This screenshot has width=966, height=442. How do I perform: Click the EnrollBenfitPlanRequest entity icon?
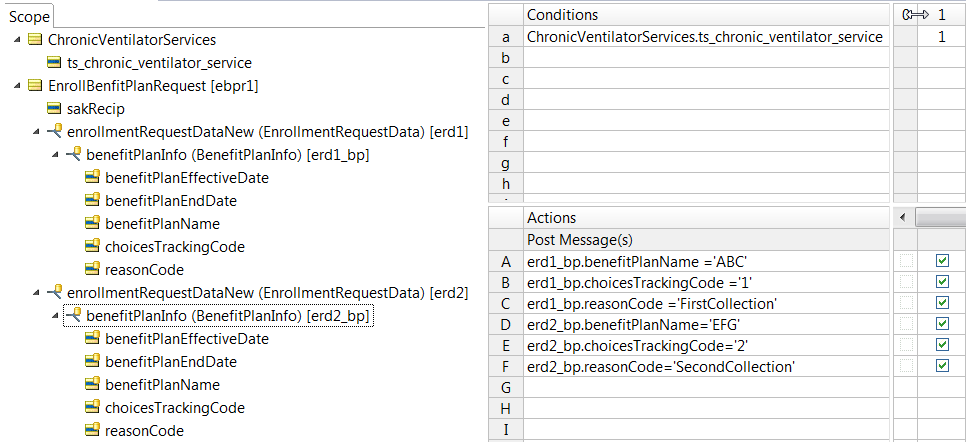[35, 86]
